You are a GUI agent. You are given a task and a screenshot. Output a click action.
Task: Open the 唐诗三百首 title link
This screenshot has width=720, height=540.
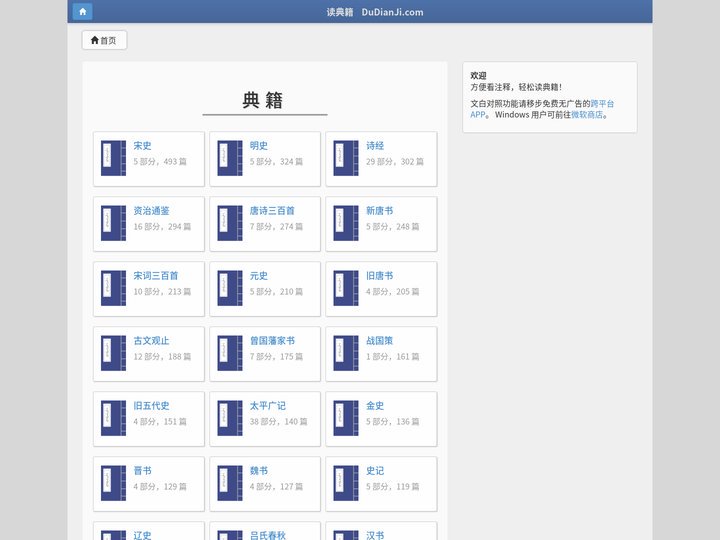click(272, 211)
